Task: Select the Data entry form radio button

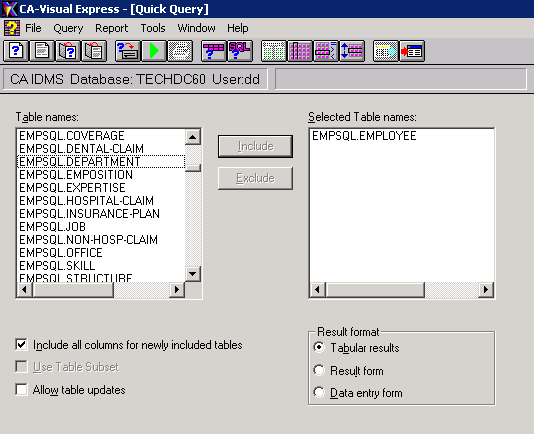Action: pos(319,392)
